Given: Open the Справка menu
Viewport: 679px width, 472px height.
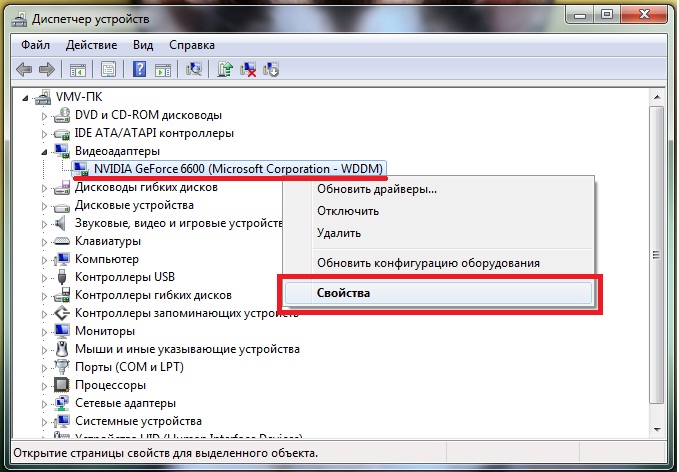Looking at the screenshot, I should tap(192, 45).
